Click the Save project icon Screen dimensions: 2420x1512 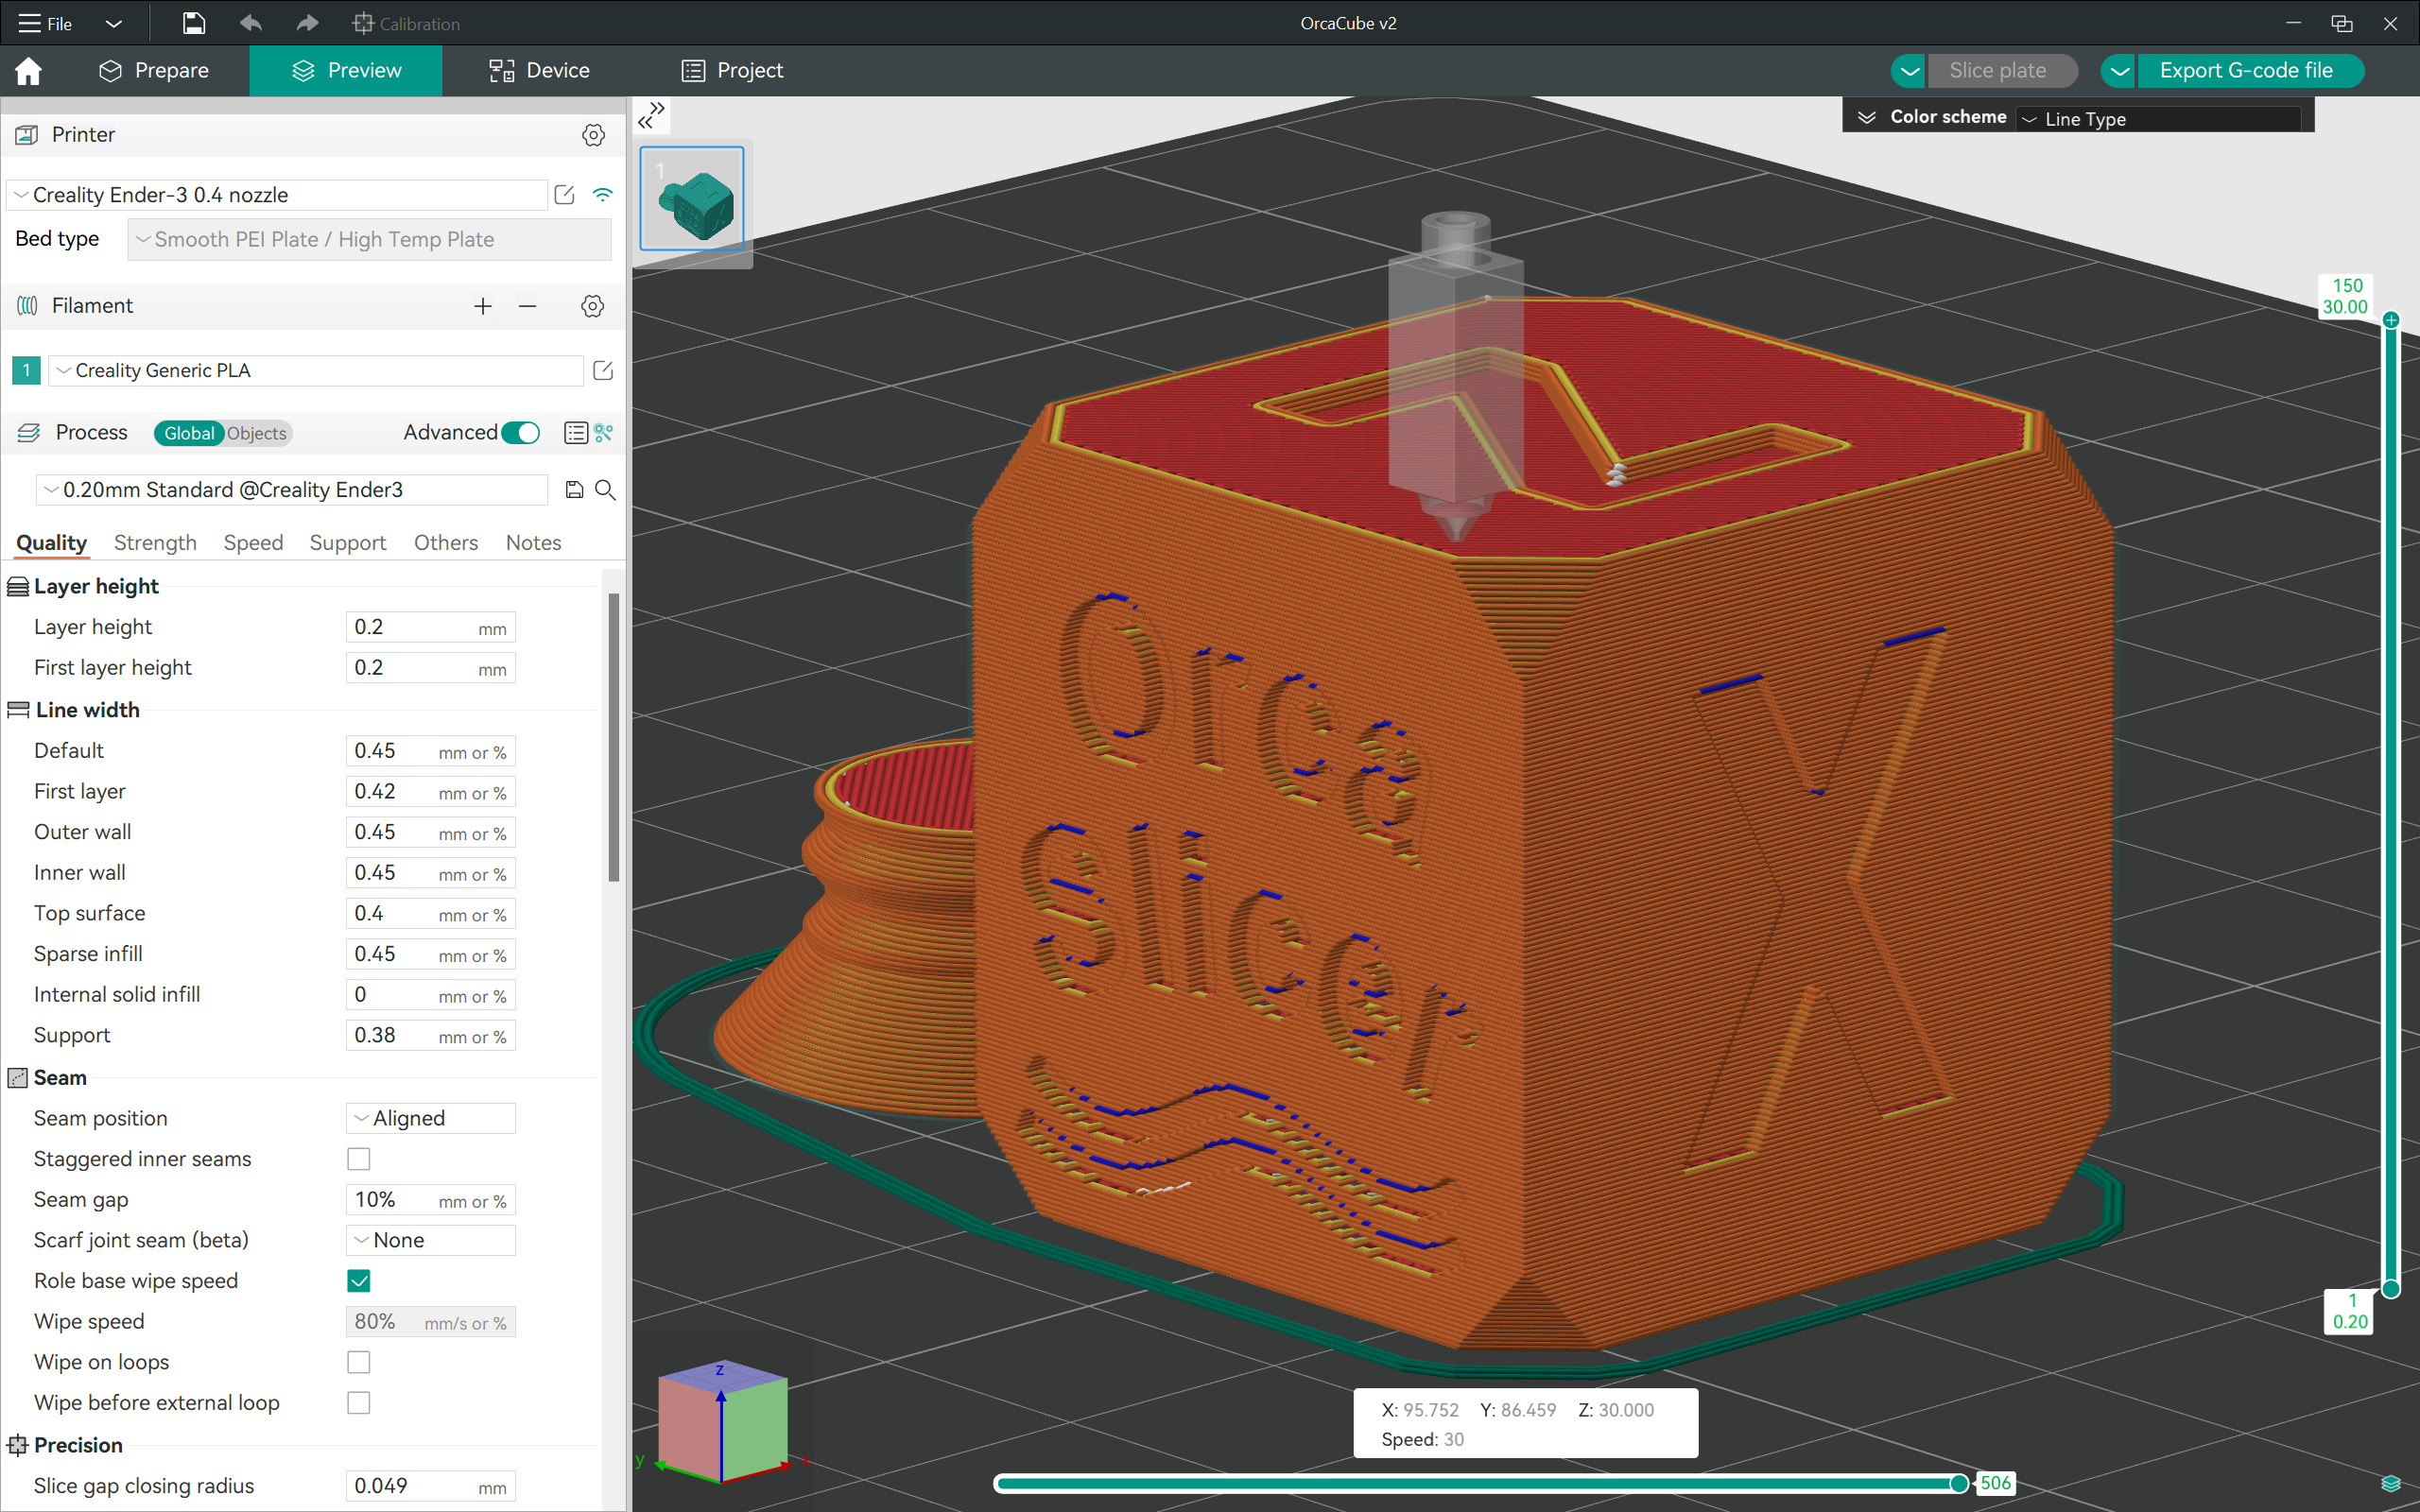pos(194,23)
